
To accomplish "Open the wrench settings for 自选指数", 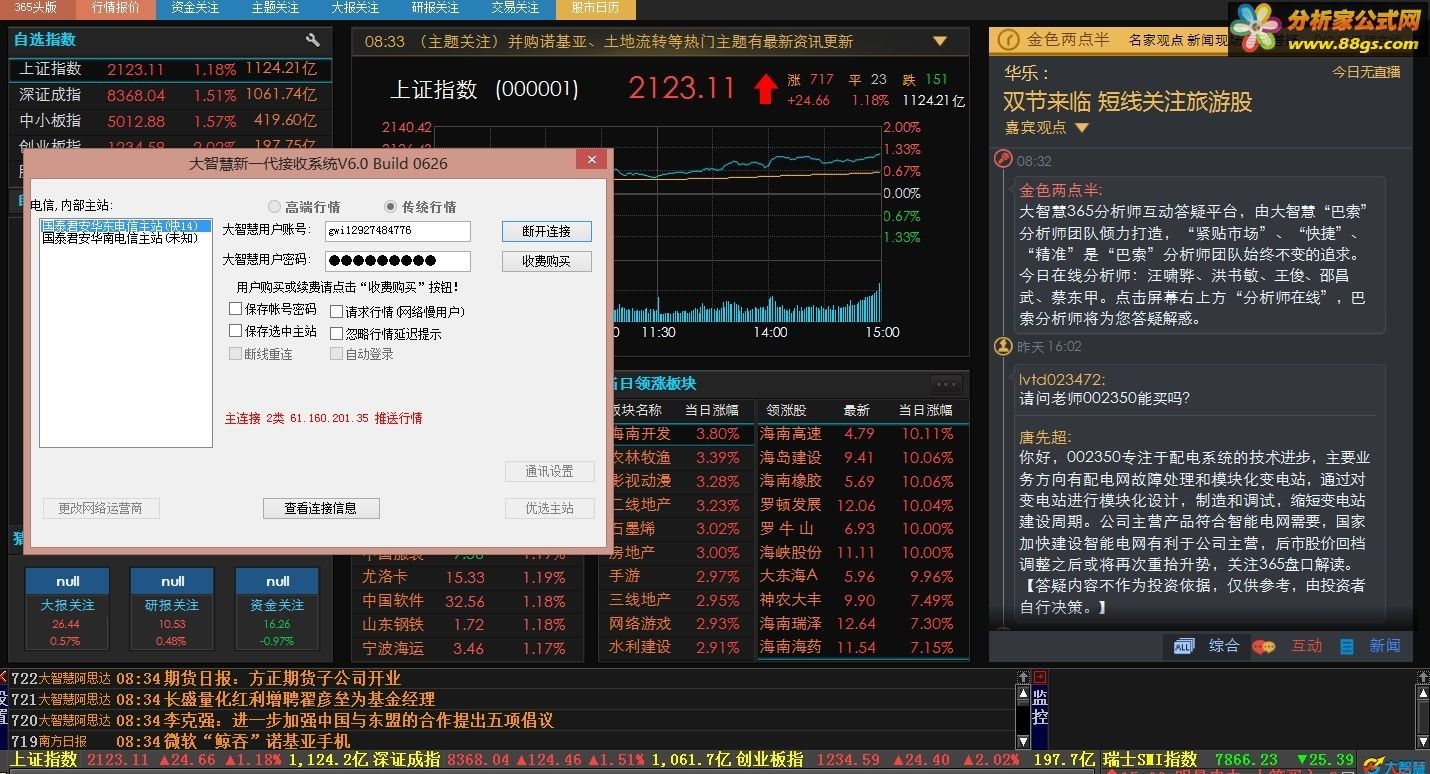I will (313, 40).
